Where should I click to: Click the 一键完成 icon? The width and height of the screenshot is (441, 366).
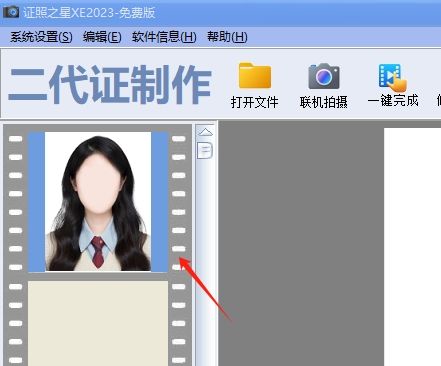(393, 77)
